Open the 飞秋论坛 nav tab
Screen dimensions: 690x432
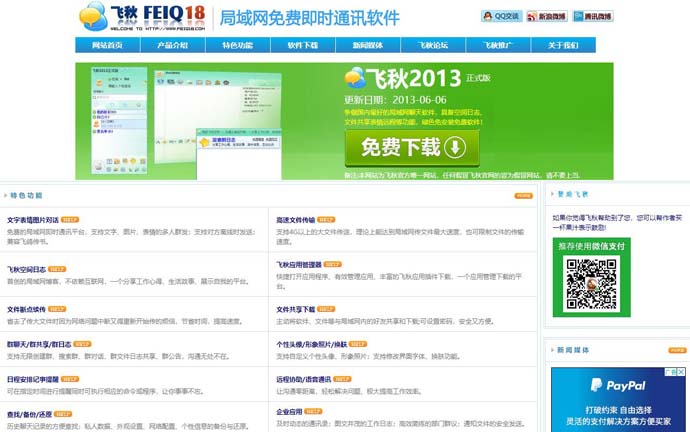click(433, 45)
